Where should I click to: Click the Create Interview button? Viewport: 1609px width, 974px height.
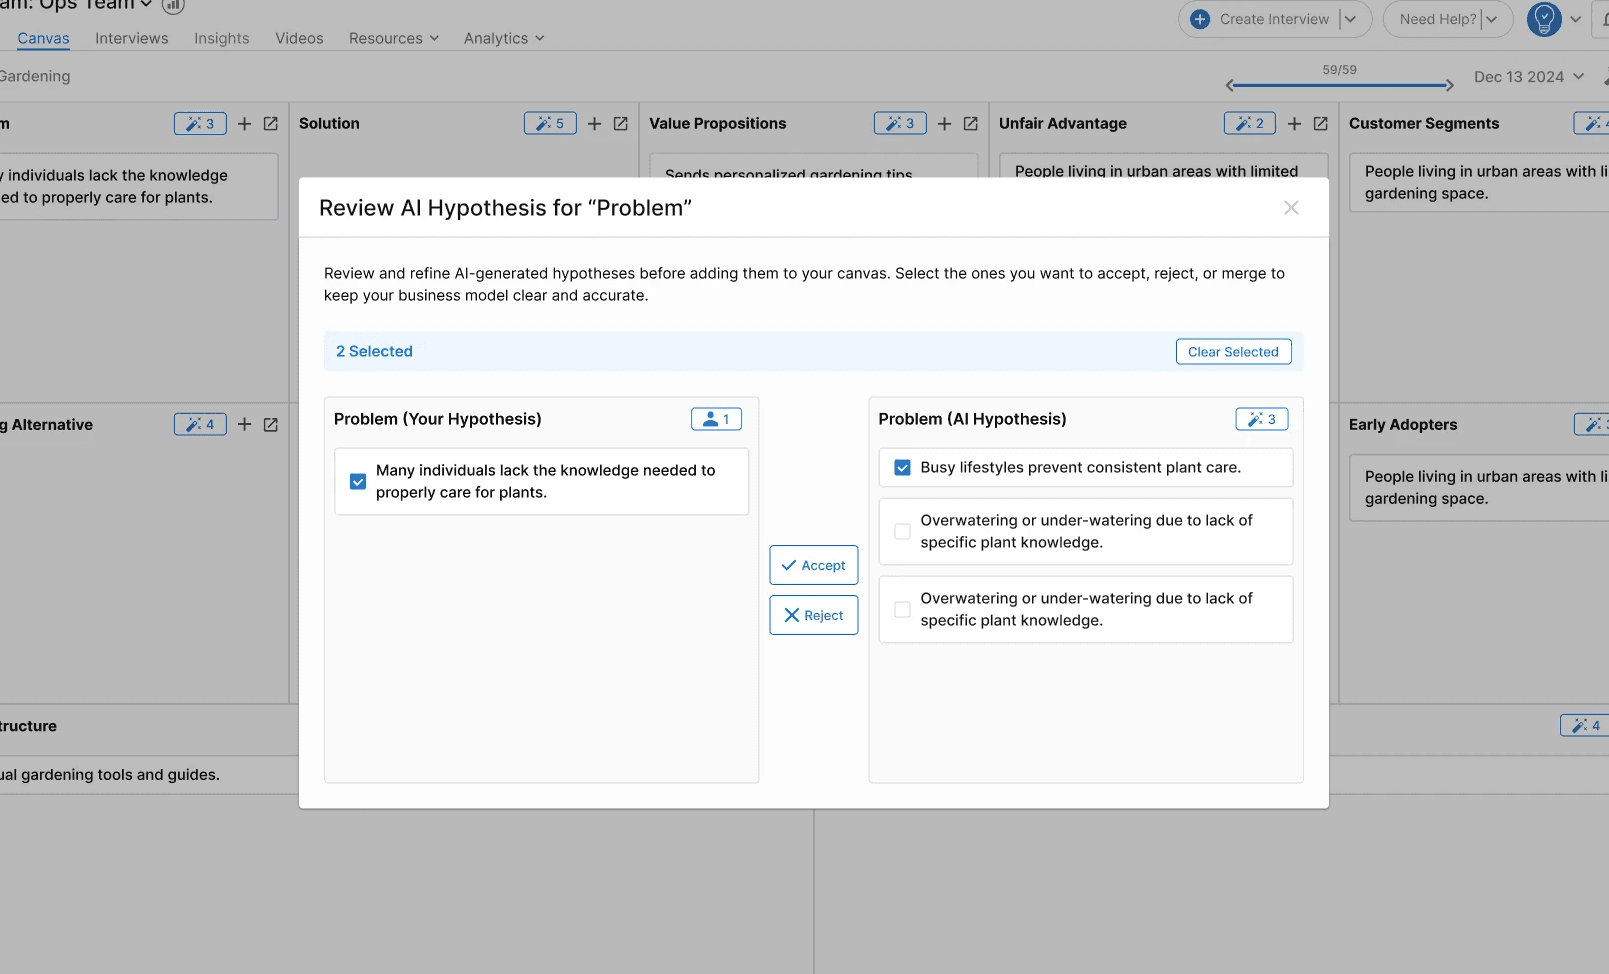click(1263, 19)
